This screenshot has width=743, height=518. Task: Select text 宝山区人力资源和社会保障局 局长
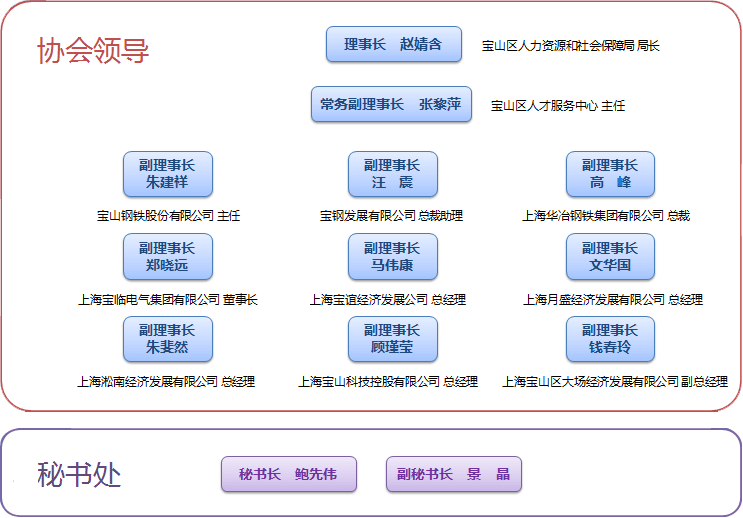[571, 46]
